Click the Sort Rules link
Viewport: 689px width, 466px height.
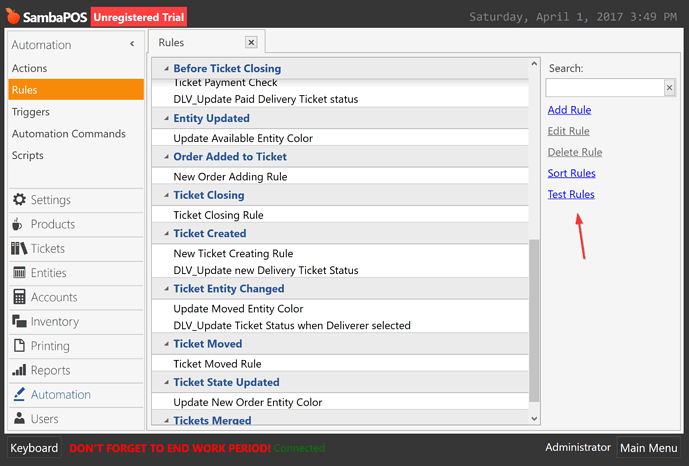[571, 173]
